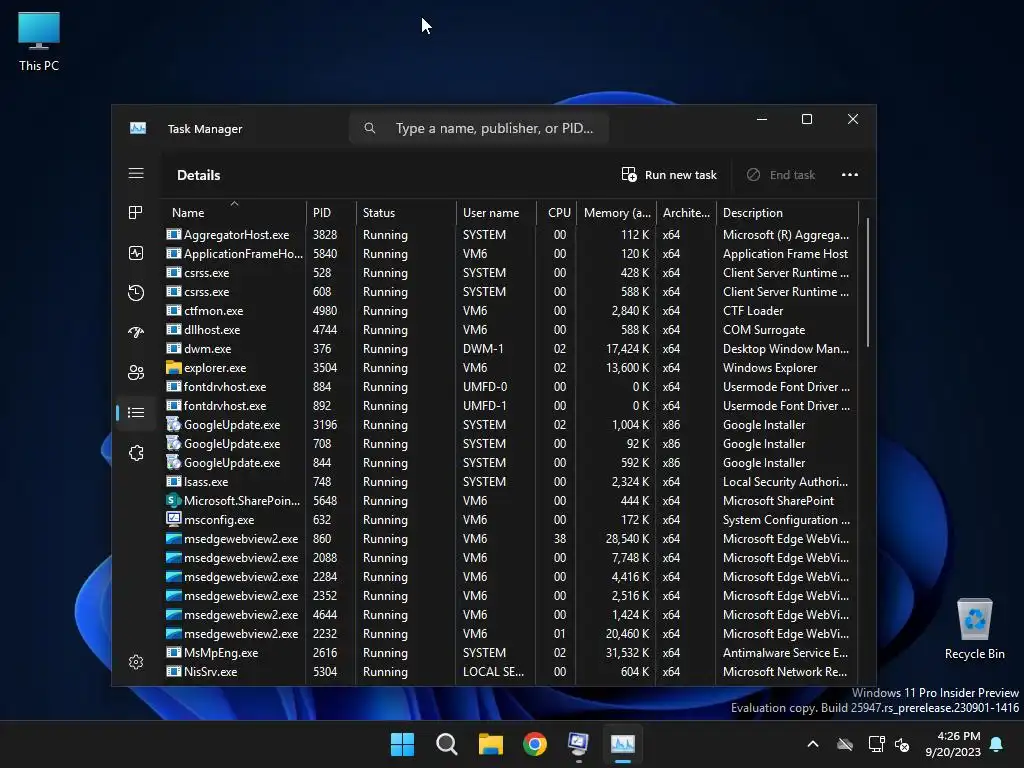Click the End task button
The image size is (1024, 768).
[x=781, y=174]
